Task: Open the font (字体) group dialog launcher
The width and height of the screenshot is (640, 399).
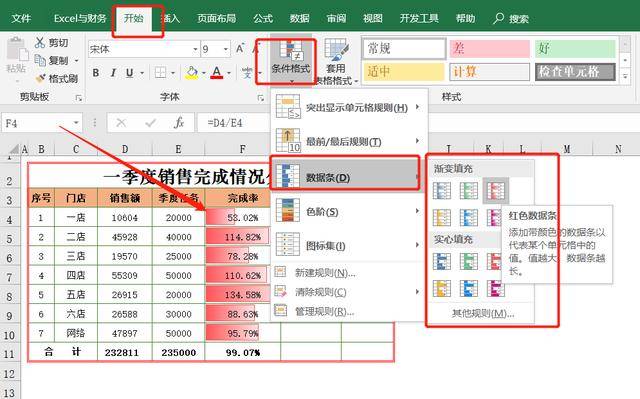Action: 260,98
